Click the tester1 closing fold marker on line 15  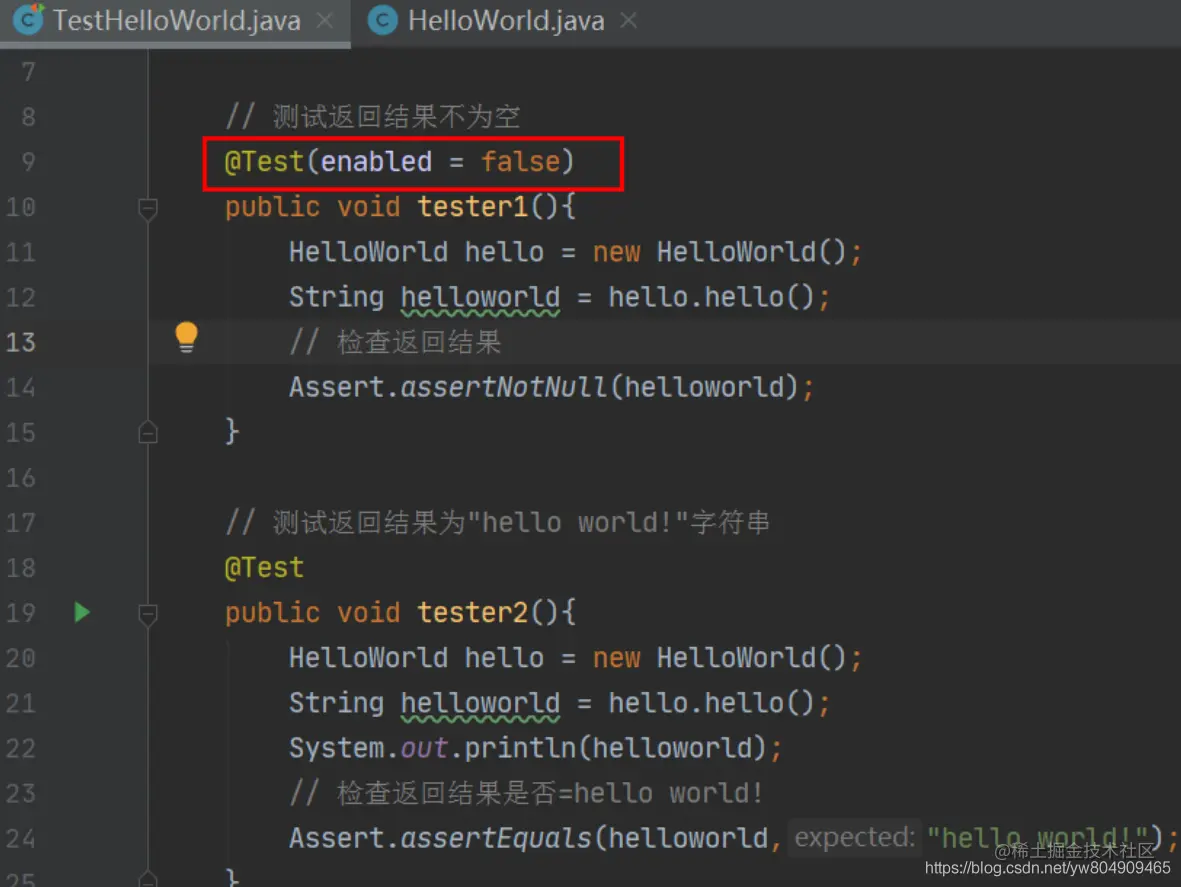(x=148, y=433)
